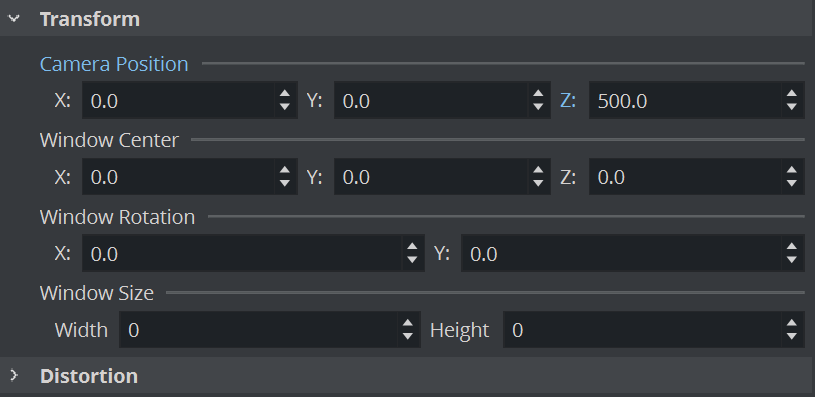Increase Camera Position Z value arrow
Image resolution: width=815 pixels, height=397 pixels.
click(x=792, y=94)
